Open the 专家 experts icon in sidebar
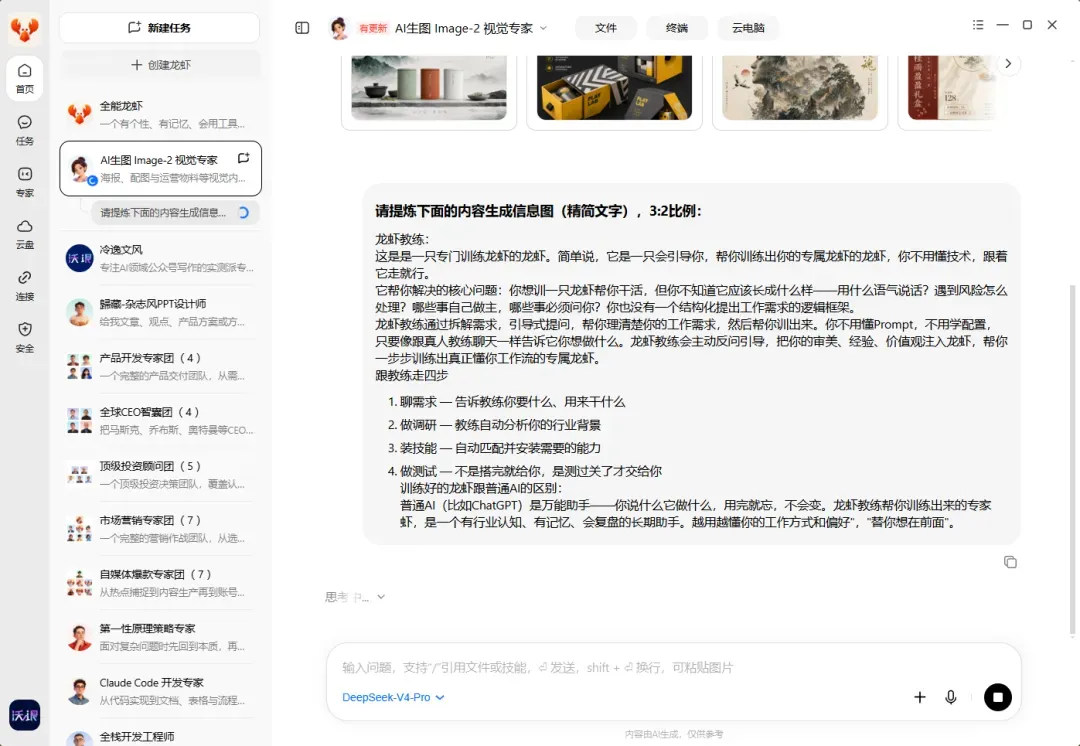This screenshot has height=746, width=1080. [x=25, y=182]
